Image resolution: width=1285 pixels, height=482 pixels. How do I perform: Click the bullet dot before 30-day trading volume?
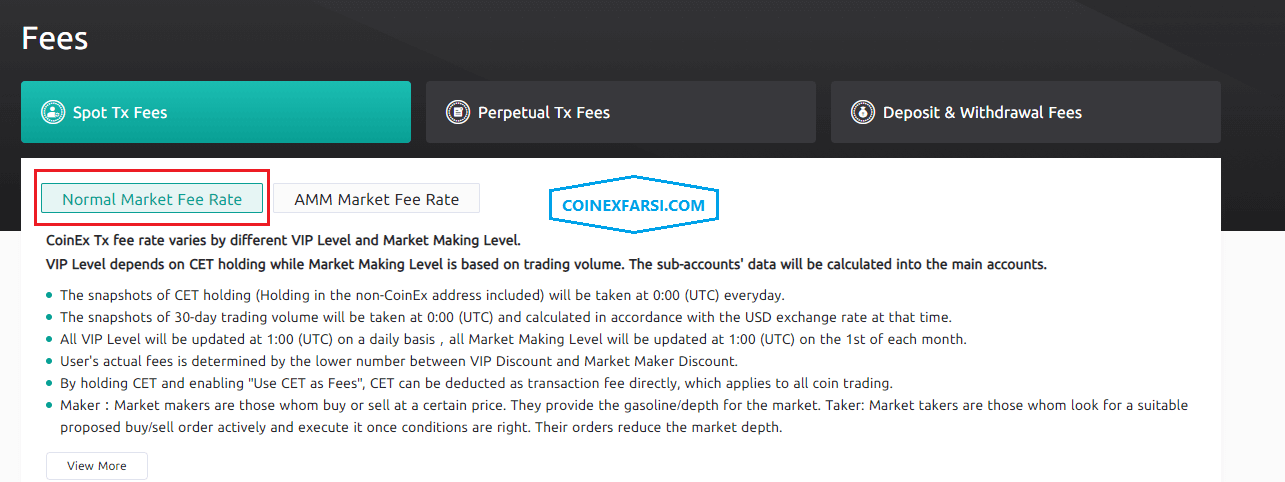(x=50, y=317)
